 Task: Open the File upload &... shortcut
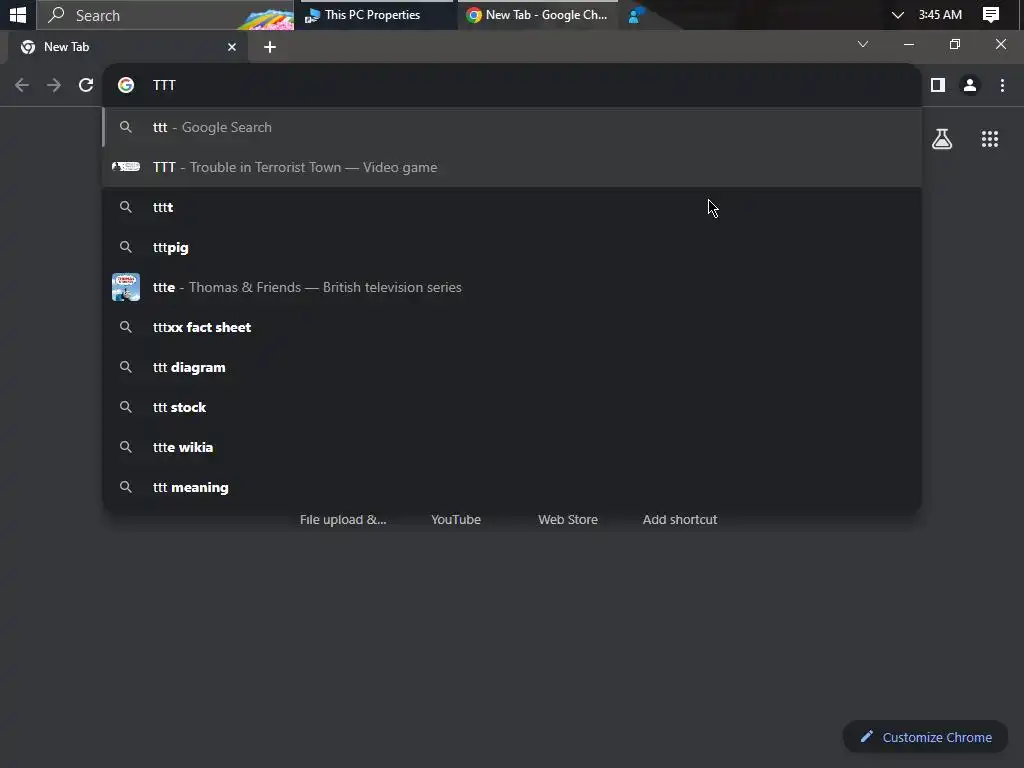[343, 520]
